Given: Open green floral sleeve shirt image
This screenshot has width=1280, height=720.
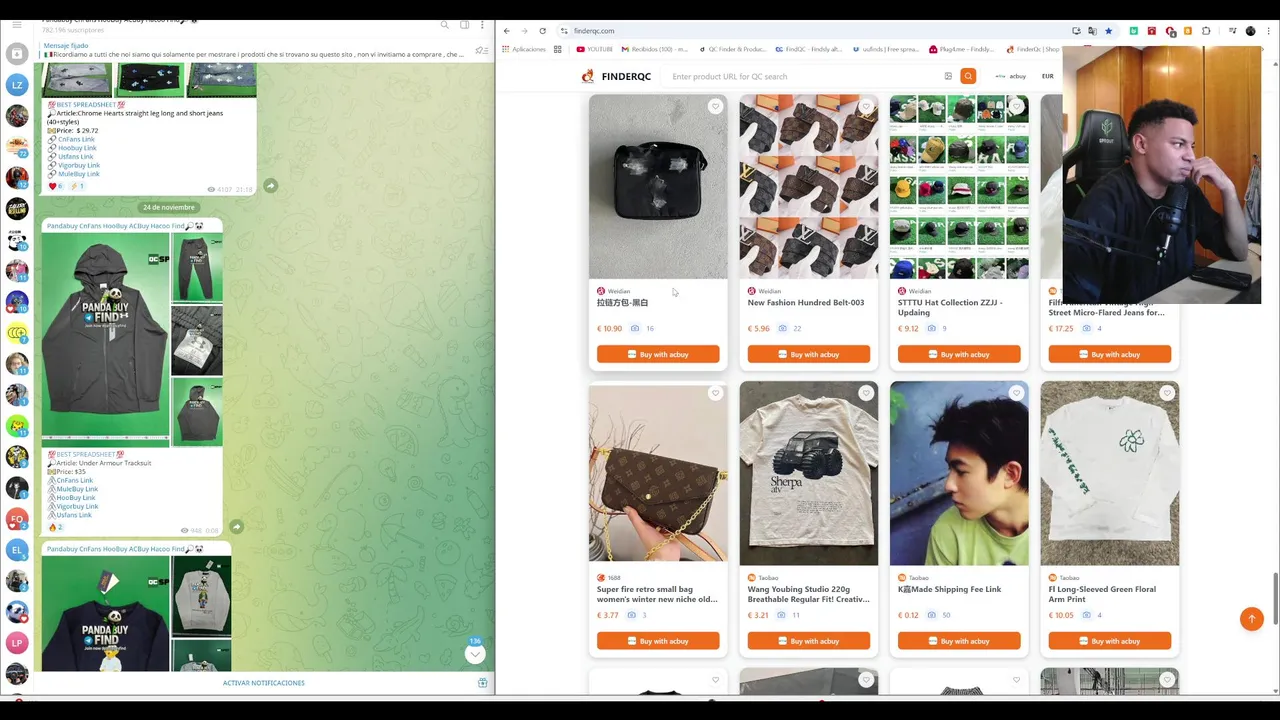Looking at the screenshot, I should (1110, 473).
